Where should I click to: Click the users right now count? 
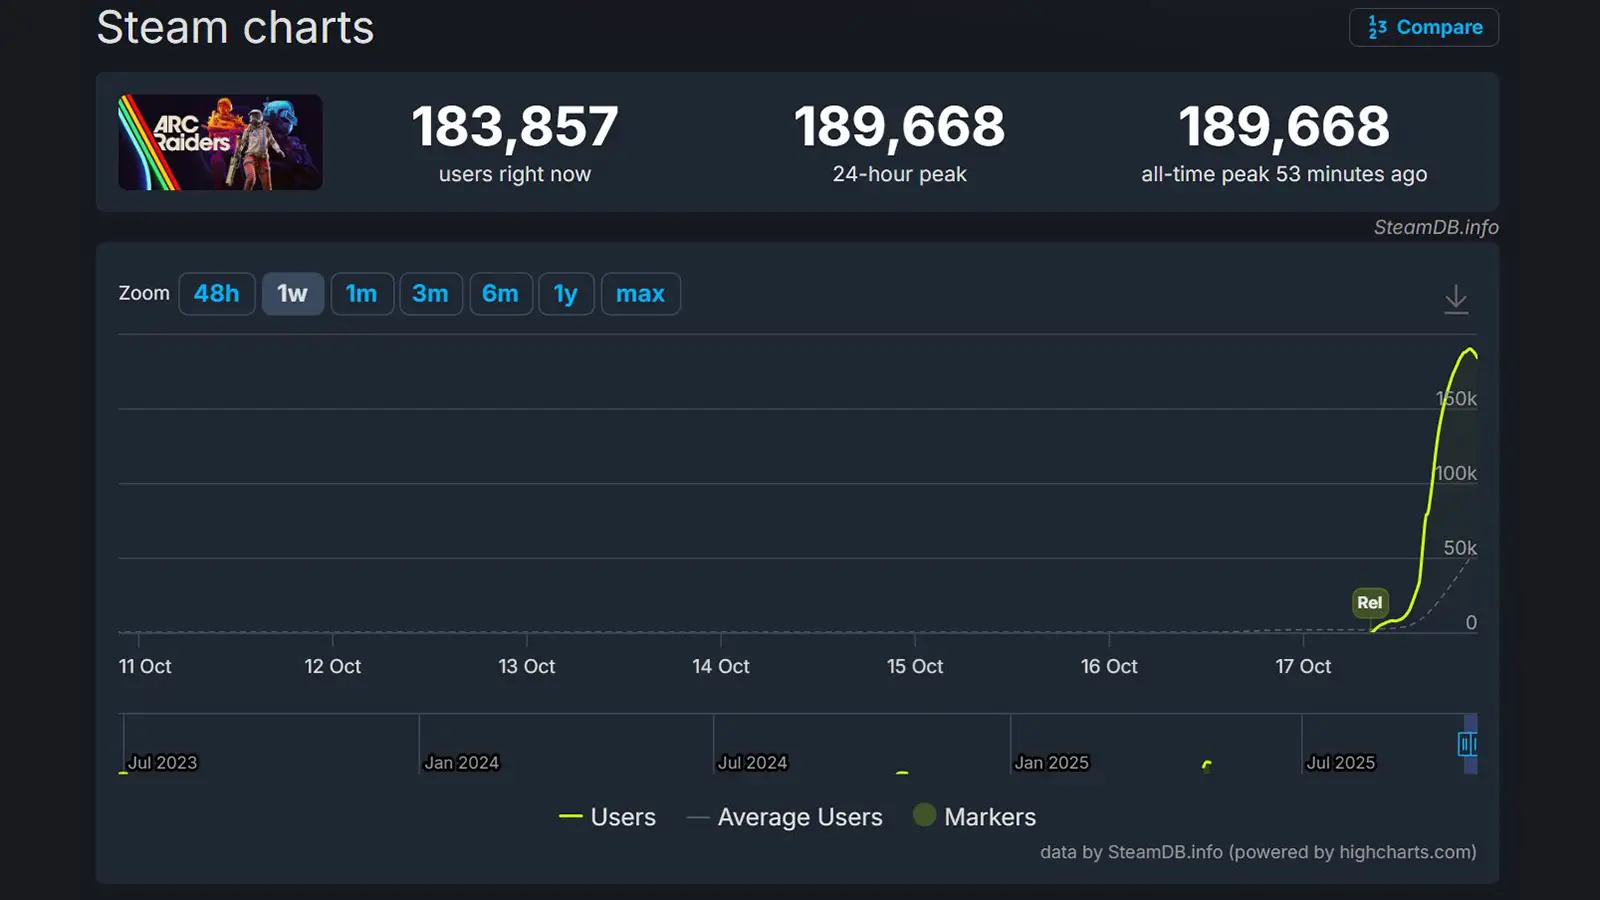[x=514, y=127]
